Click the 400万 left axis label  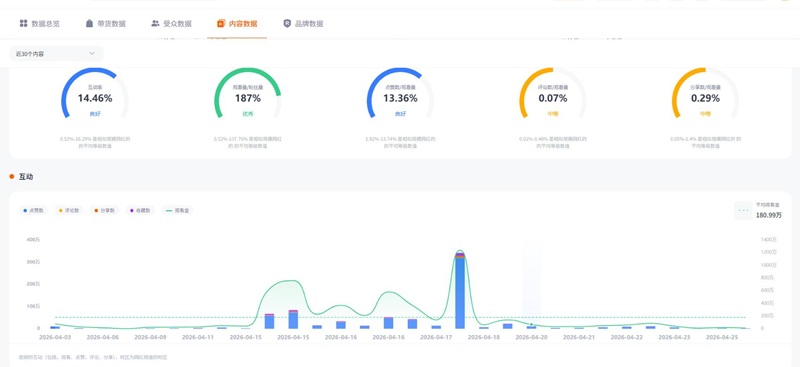pos(34,239)
